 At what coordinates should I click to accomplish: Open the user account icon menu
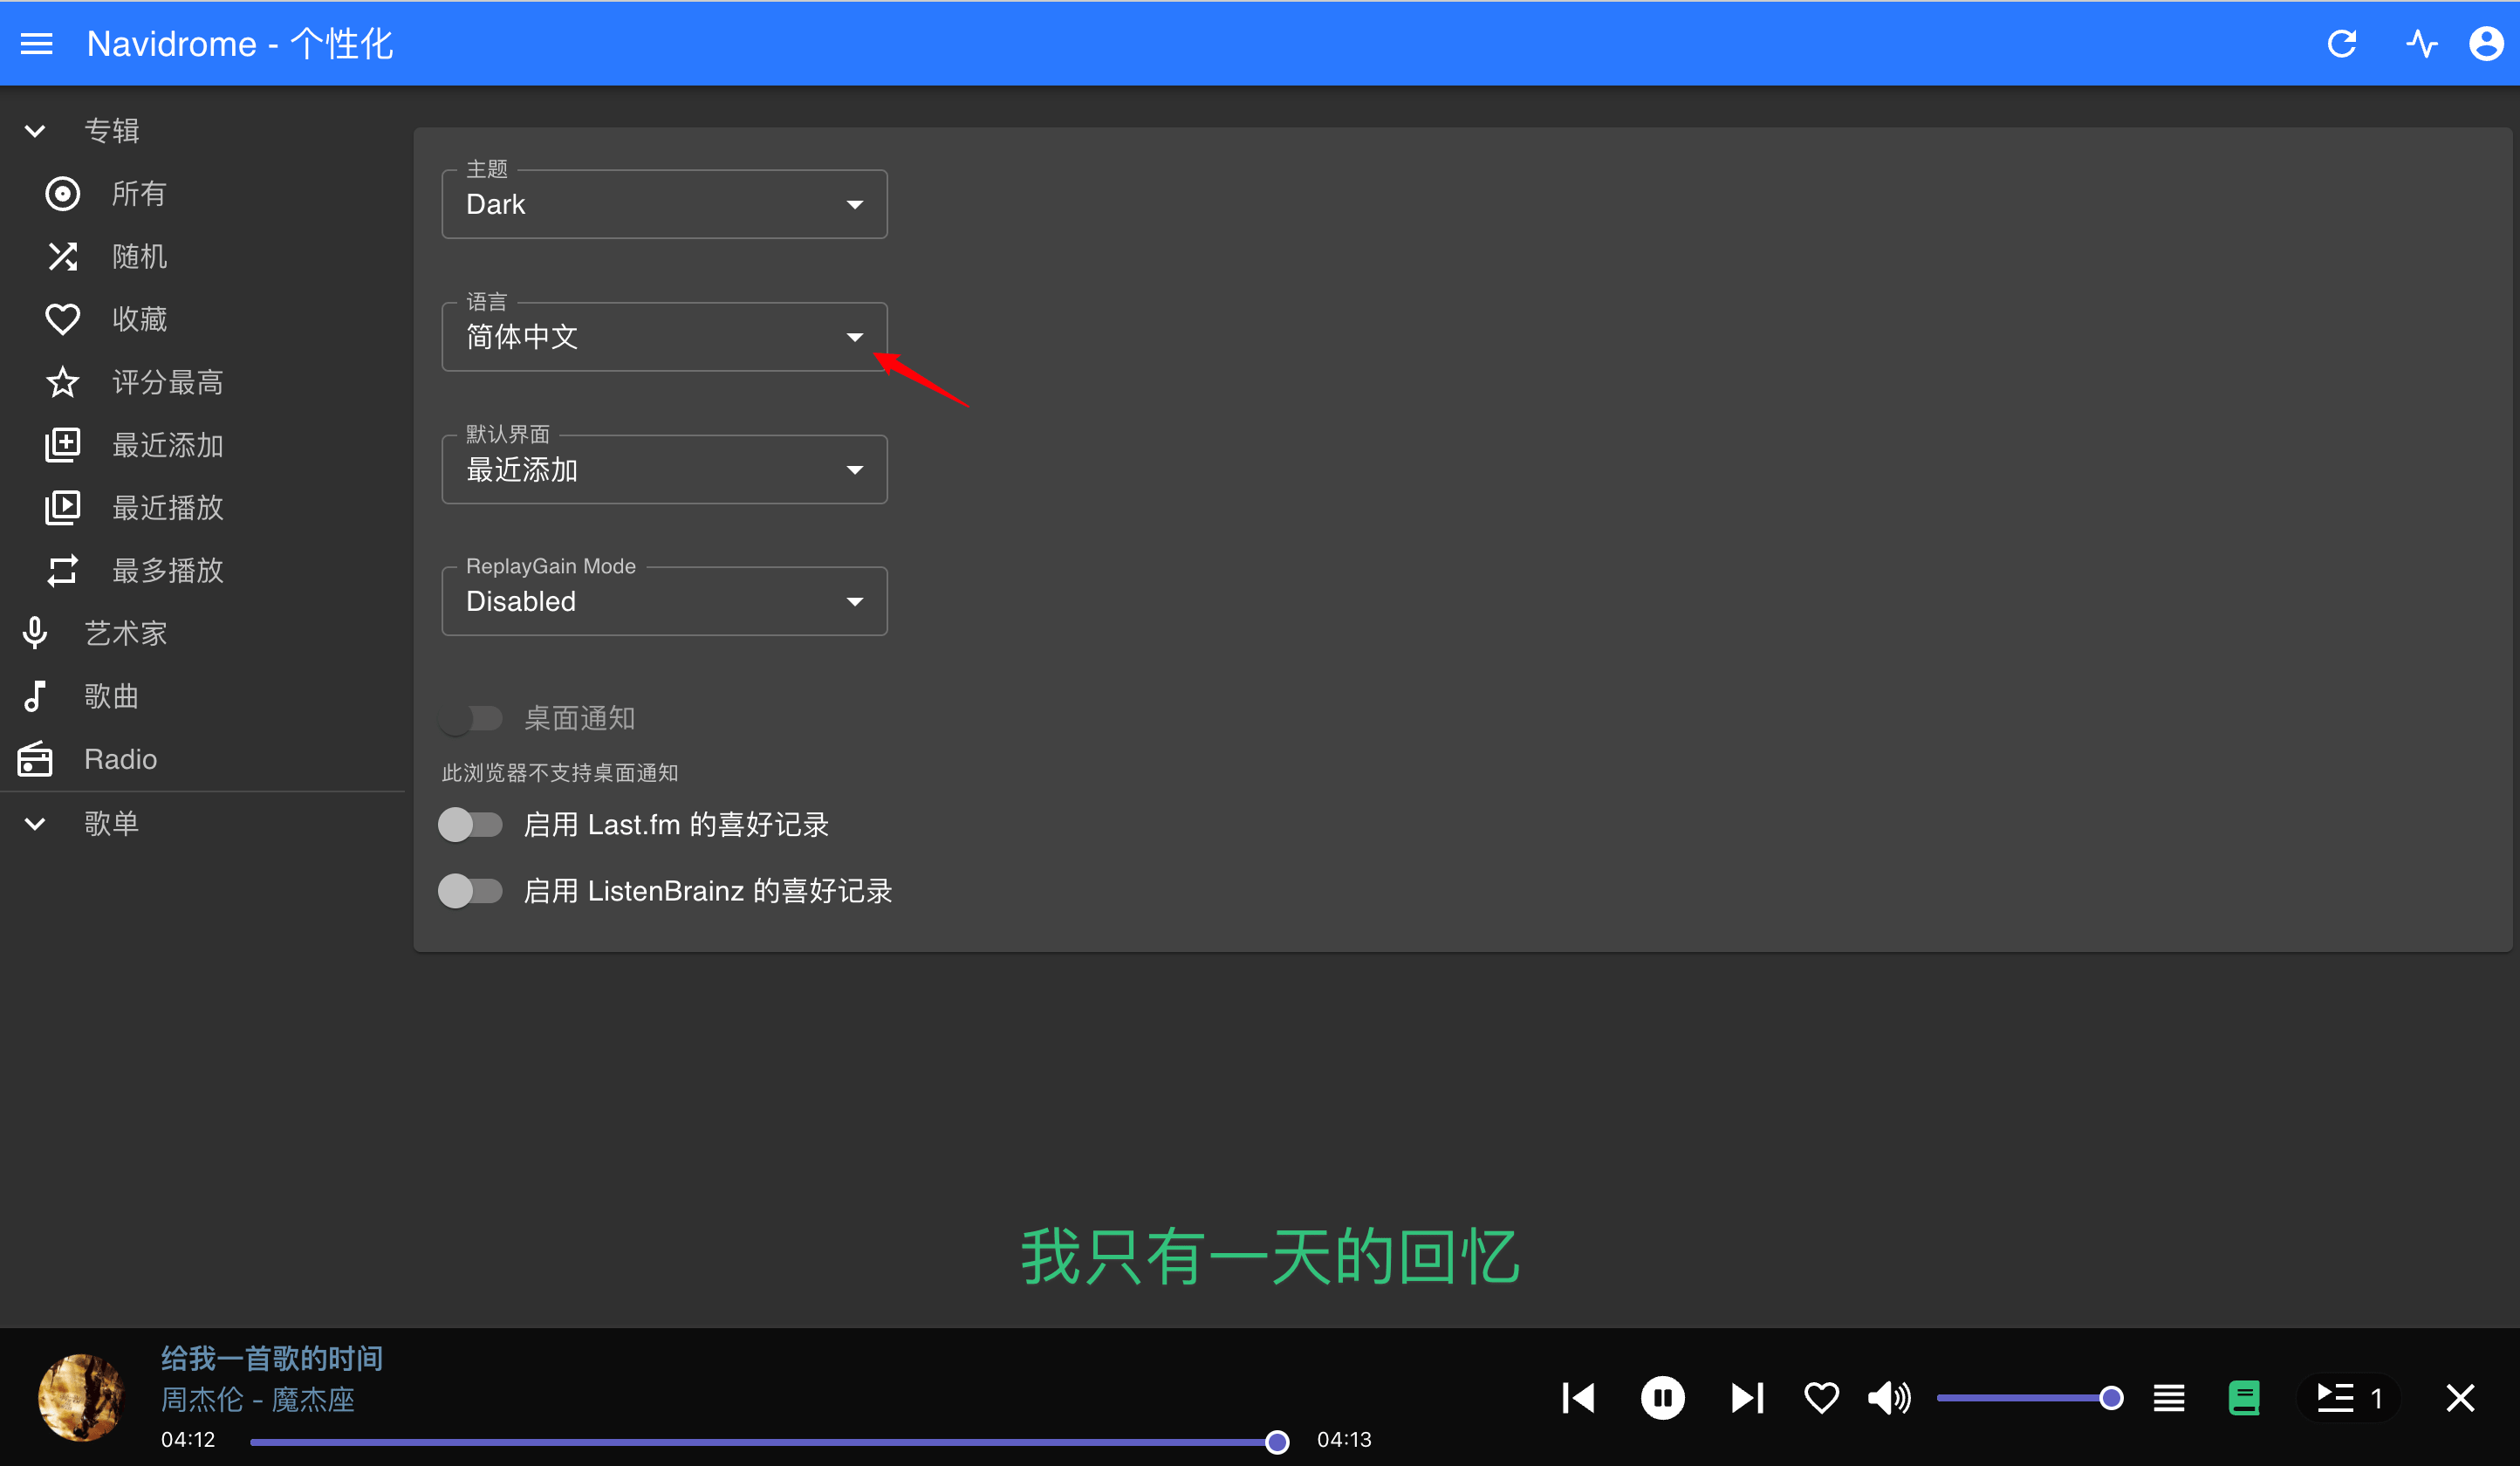[x=2486, y=44]
